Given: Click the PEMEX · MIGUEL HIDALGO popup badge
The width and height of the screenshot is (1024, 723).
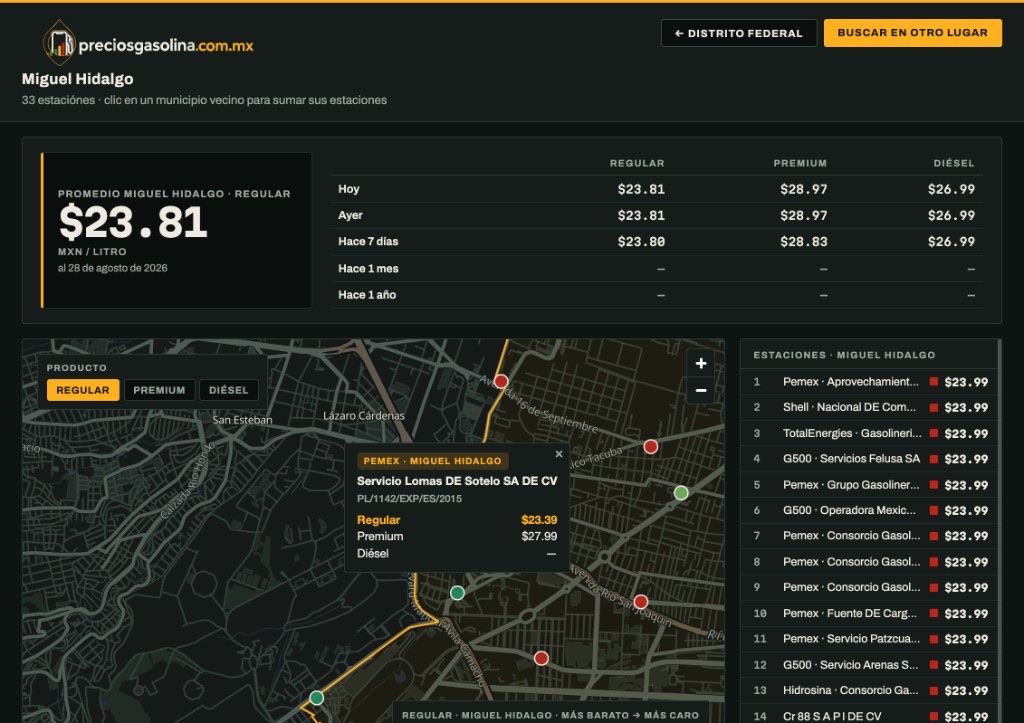Looking at the screenshot, I should click(x=432, y=461).
